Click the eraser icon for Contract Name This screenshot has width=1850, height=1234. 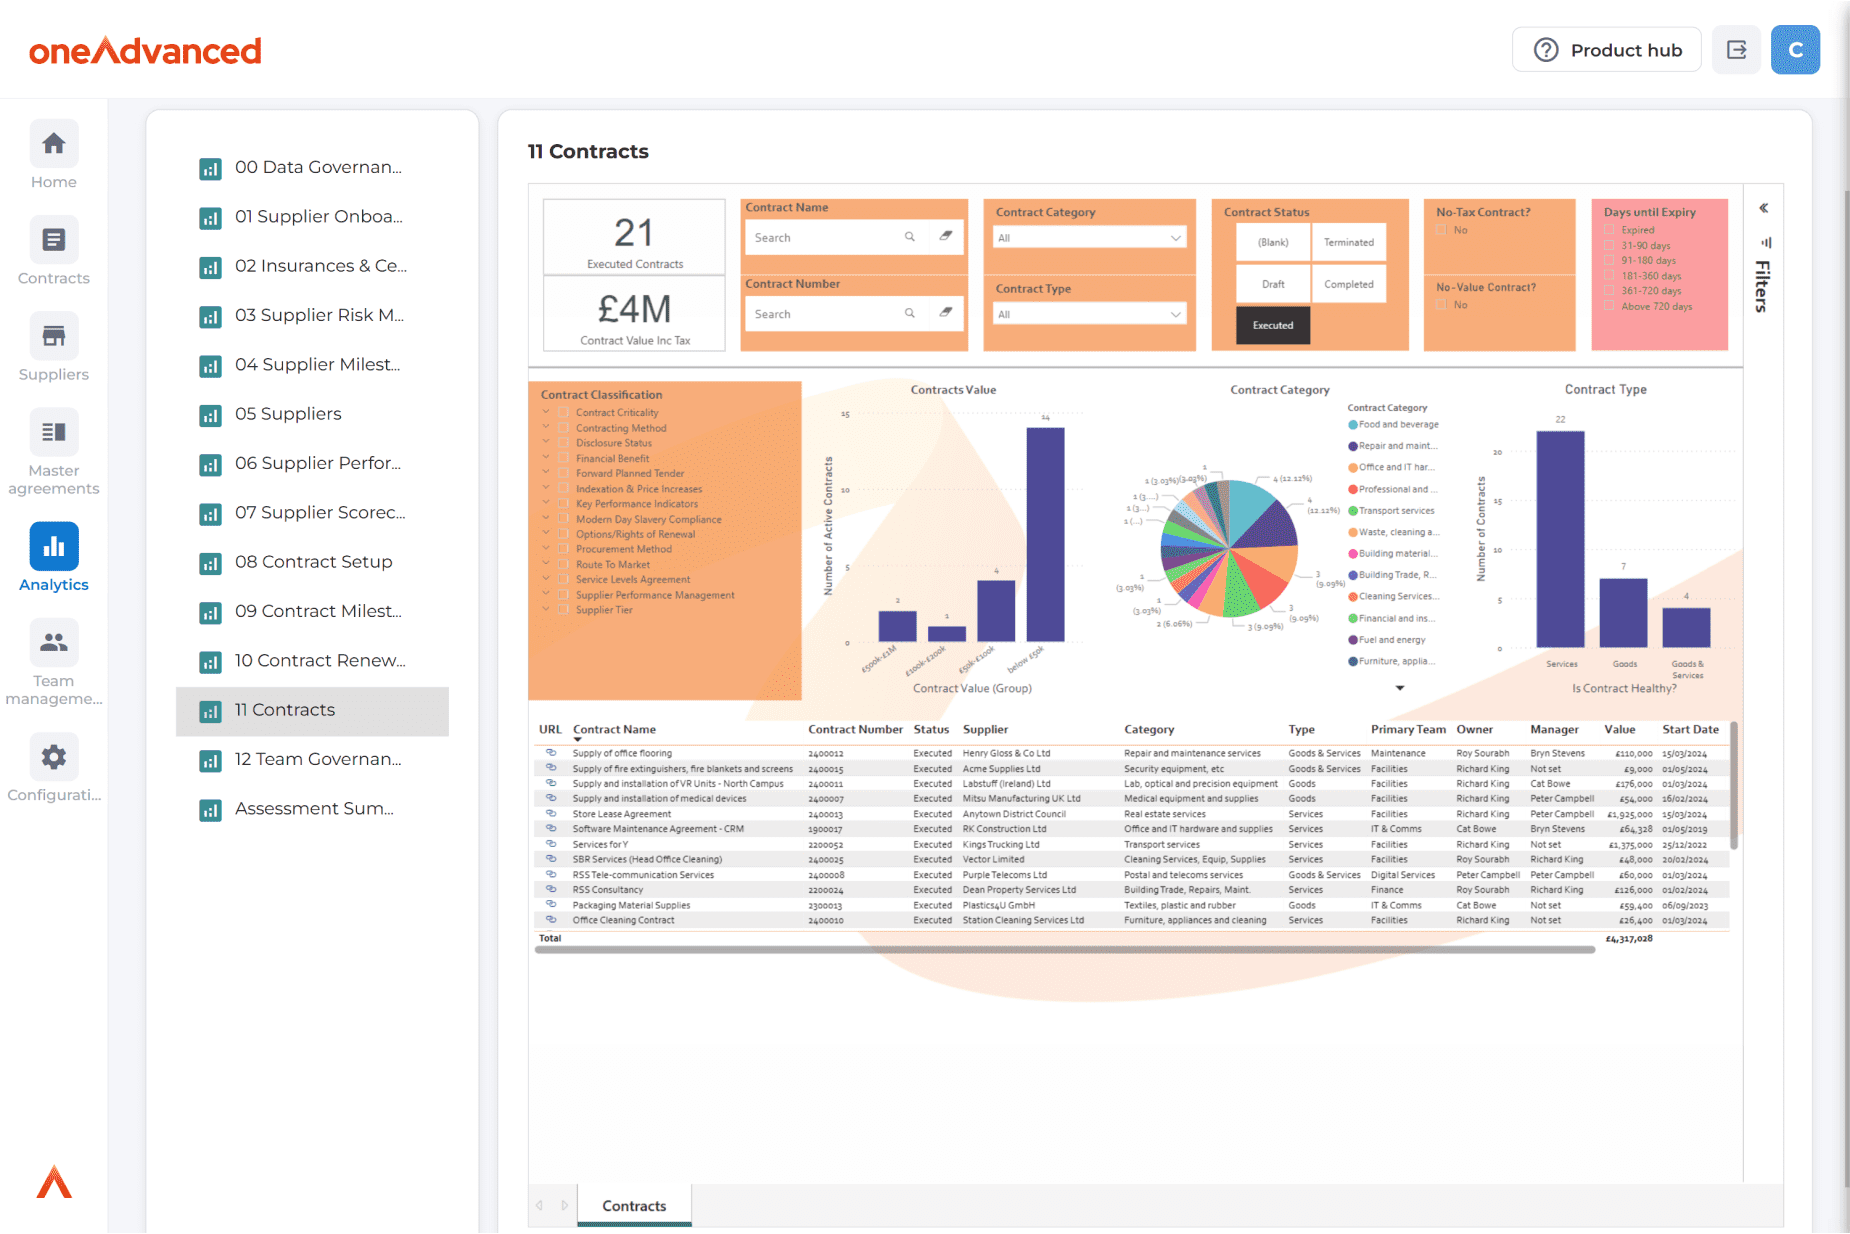[x=945, y=237]
